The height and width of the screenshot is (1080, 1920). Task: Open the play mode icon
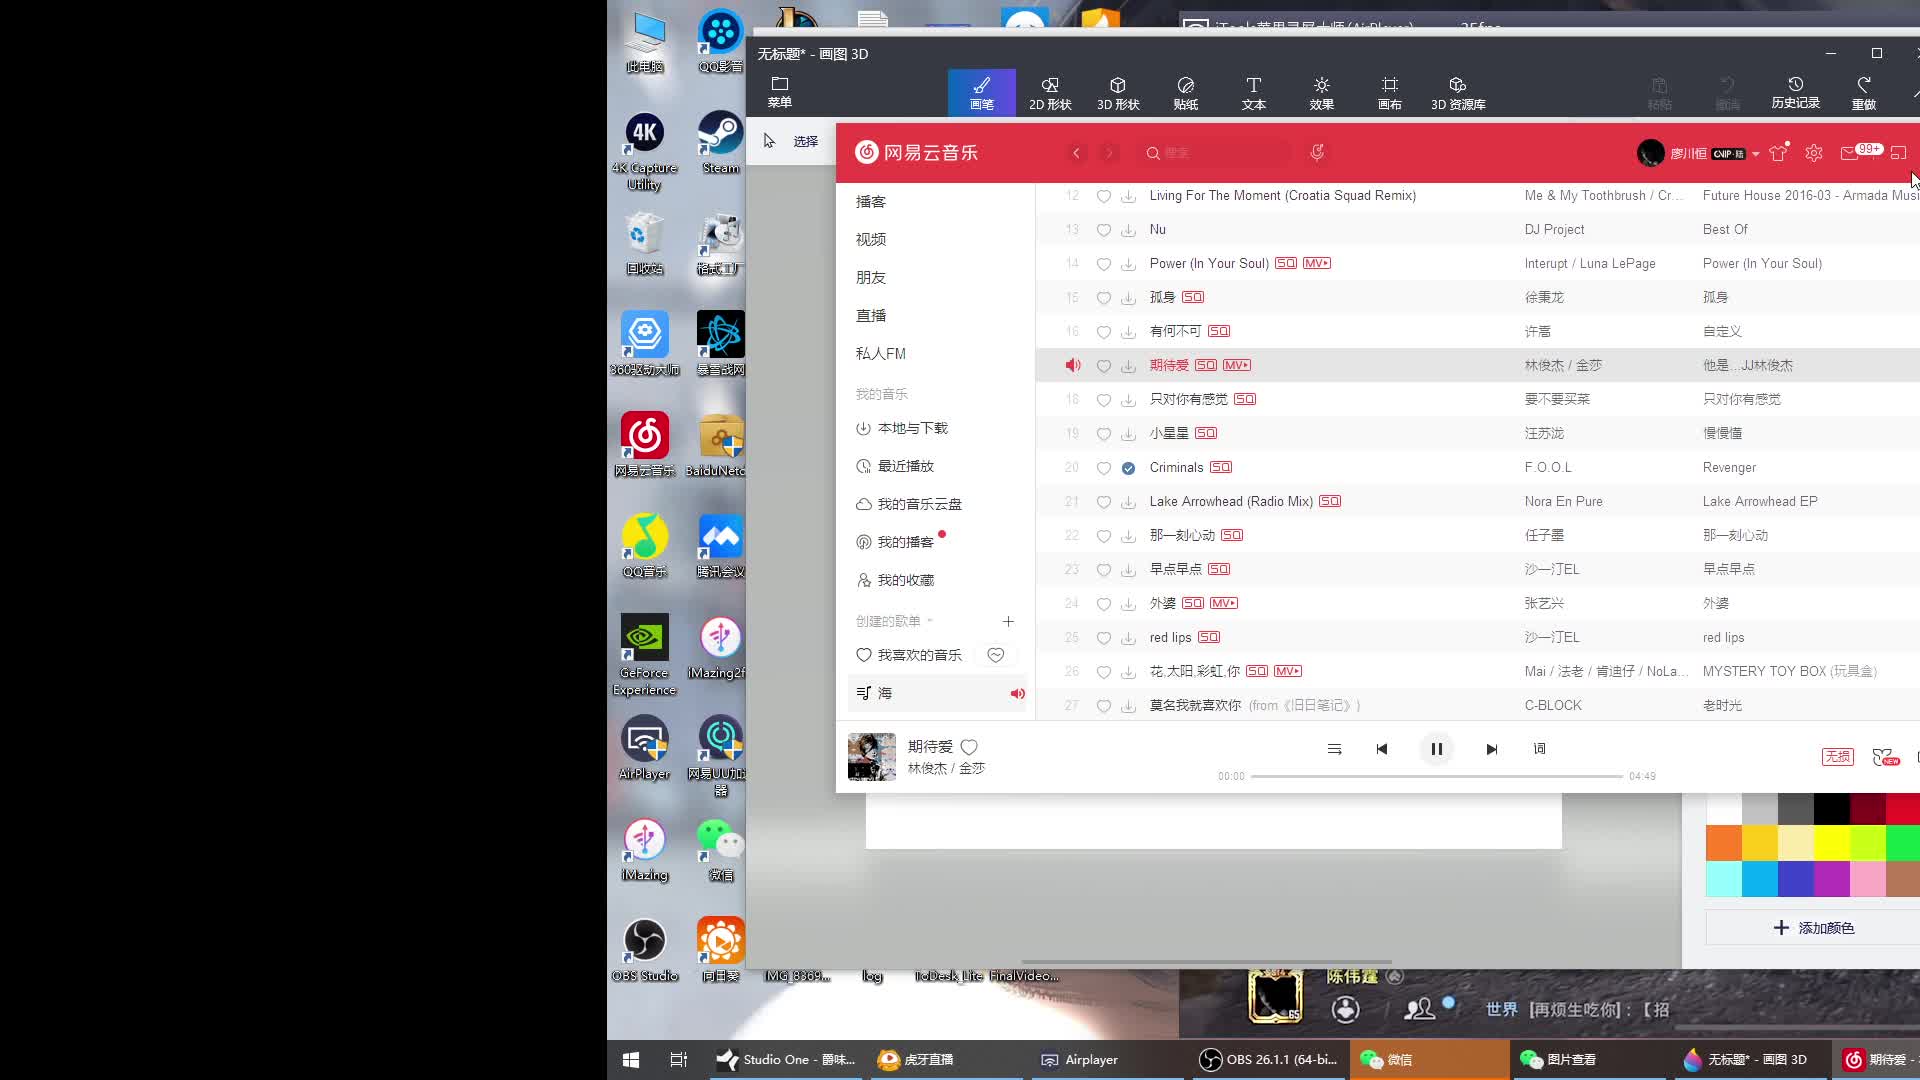[x=1334, y=749]
